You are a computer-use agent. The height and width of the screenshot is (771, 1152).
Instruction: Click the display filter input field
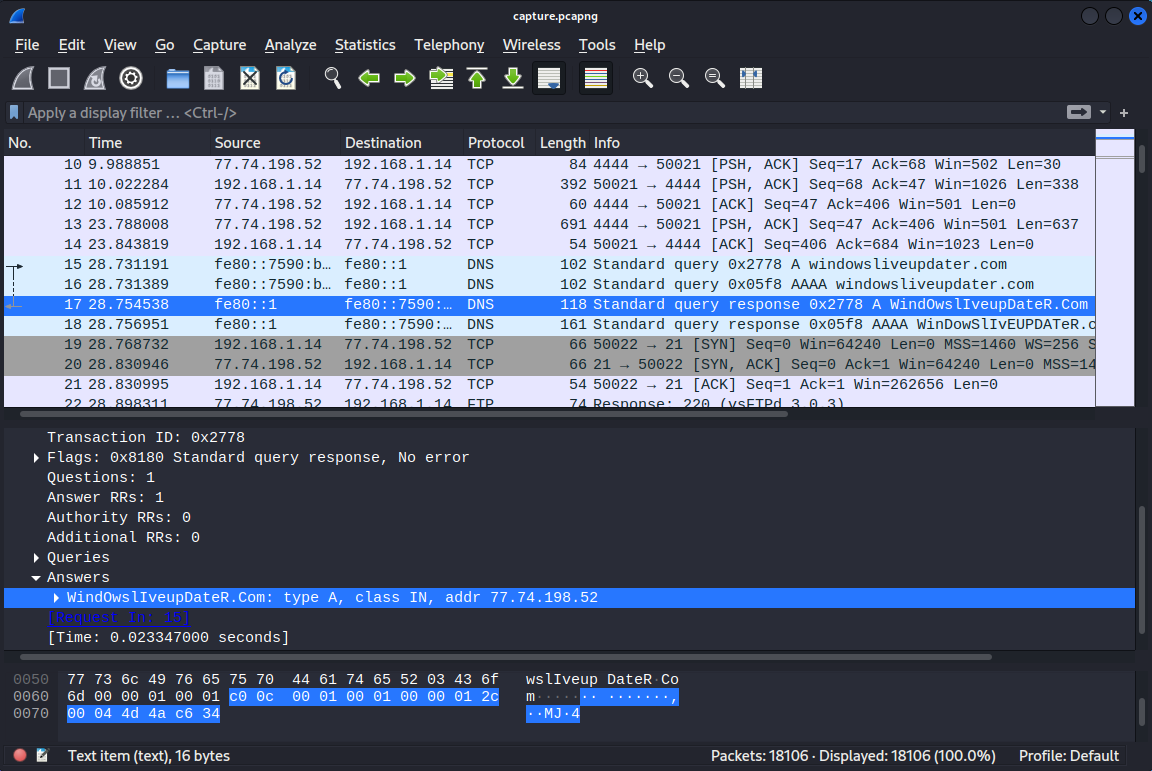click(x=544, y=112)
